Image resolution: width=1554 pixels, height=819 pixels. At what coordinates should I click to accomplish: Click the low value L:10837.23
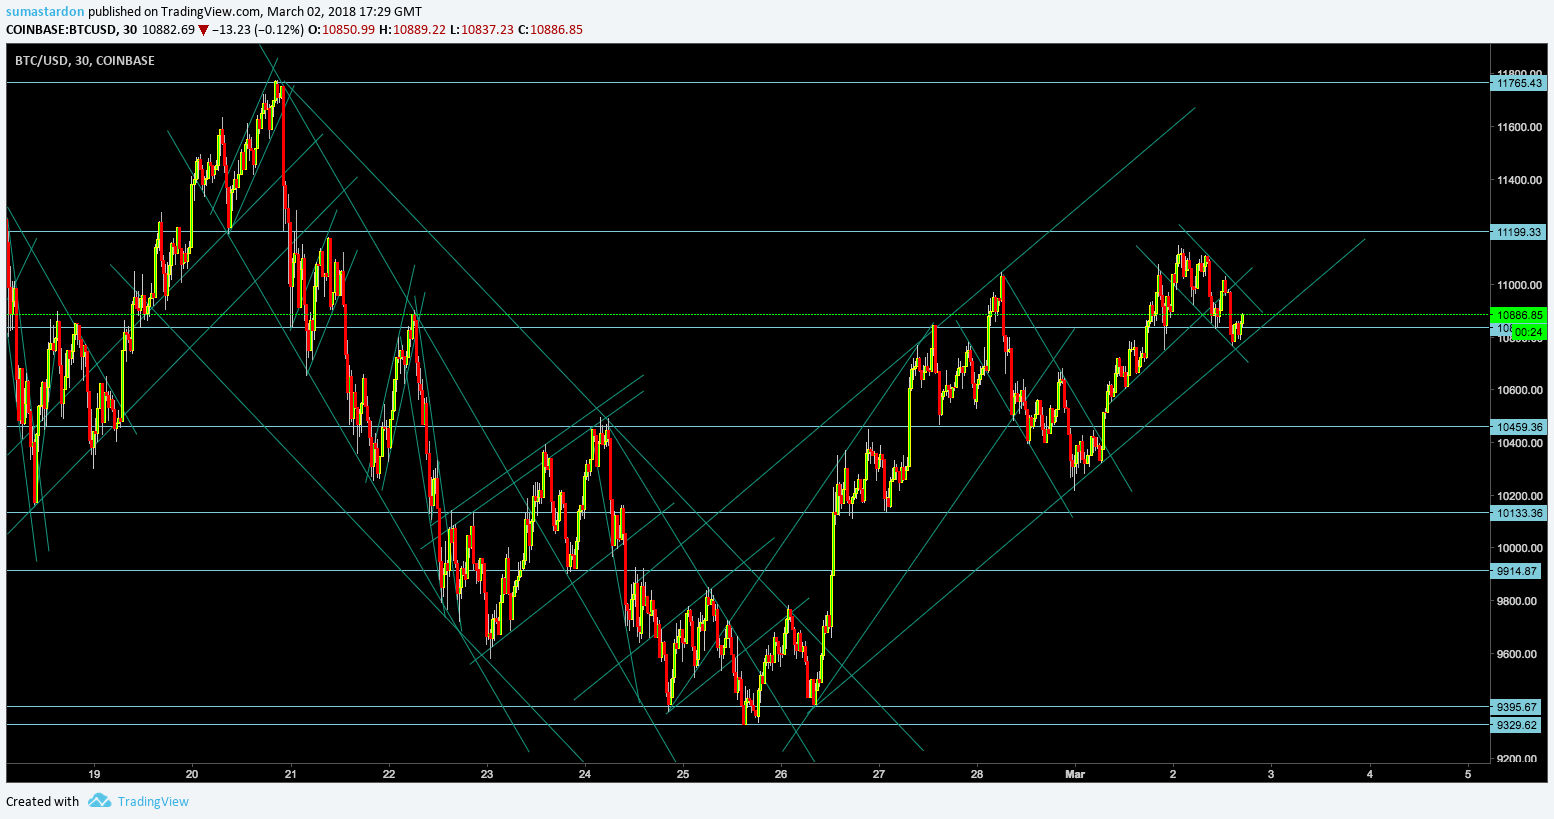point(481,30)
